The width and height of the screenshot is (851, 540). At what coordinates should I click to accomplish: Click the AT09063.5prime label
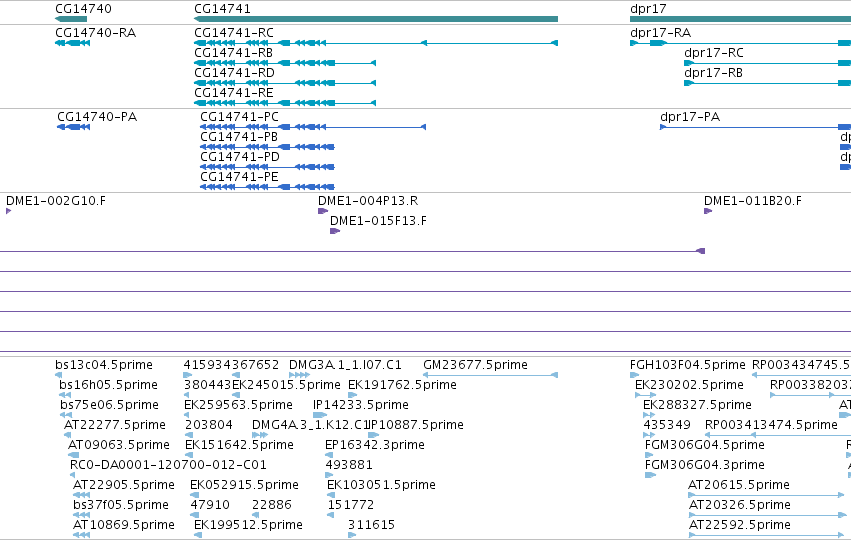point(119,446)
